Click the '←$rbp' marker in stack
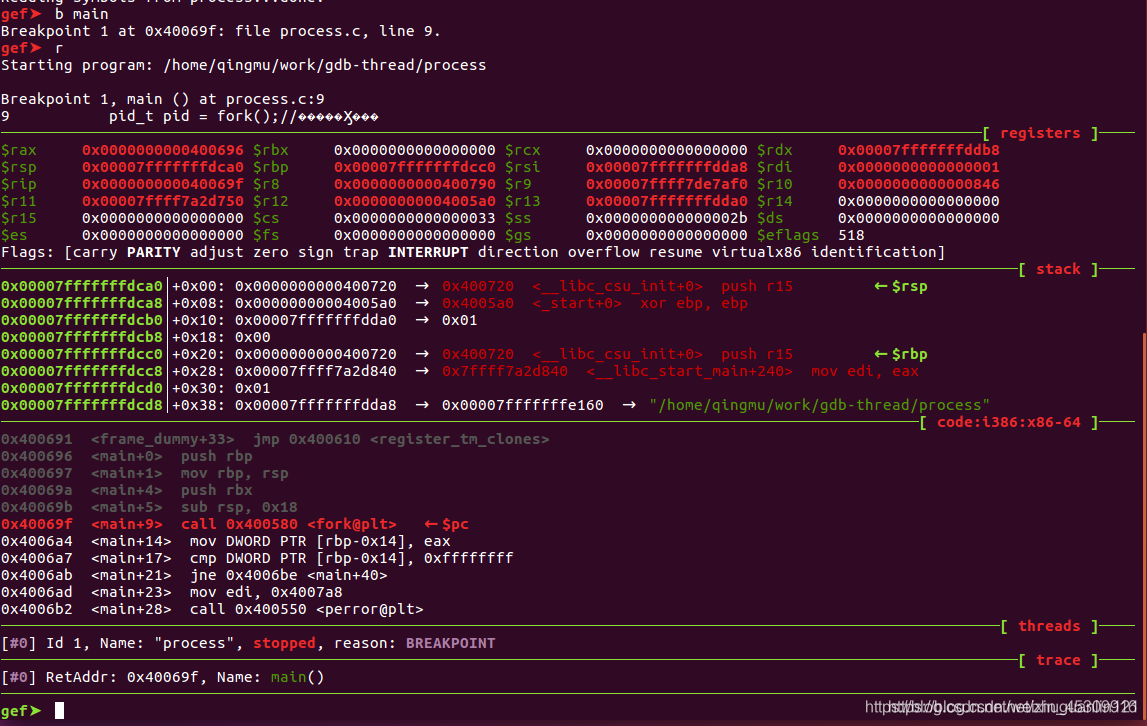Screen dimensions: 1147x726 click(x=901, y=354)
